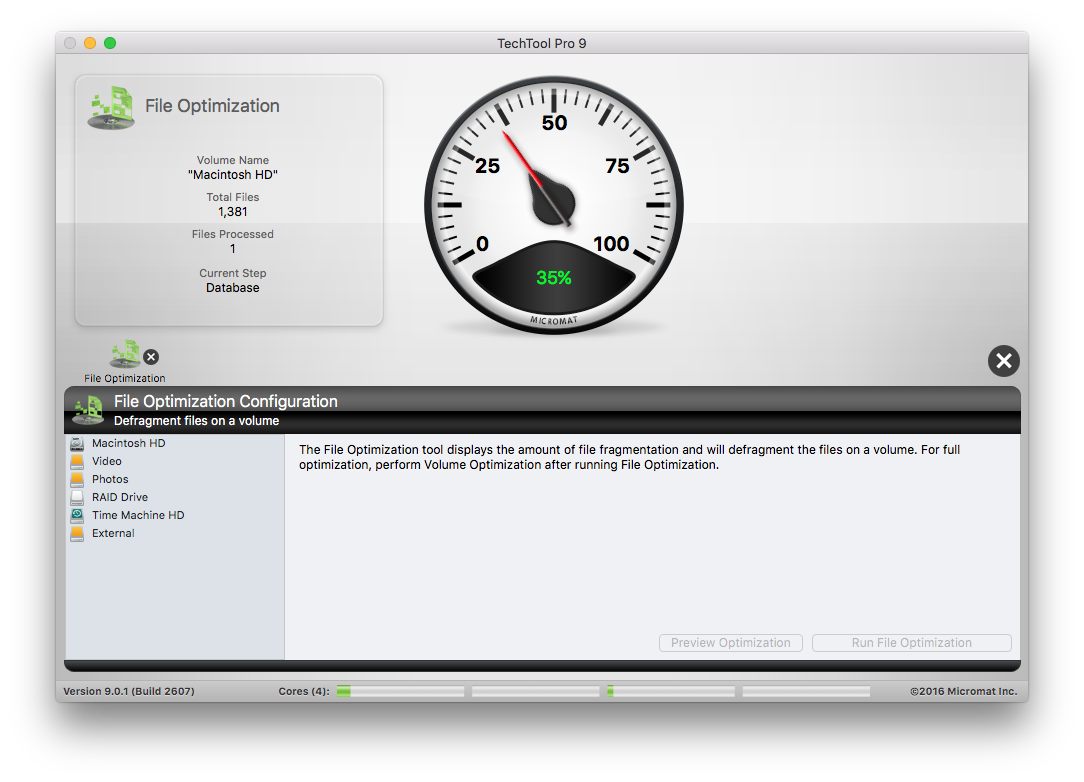Click the File Optimization queue item icon
Viewport: 1084px width, 782px height.
click(125, 354)
